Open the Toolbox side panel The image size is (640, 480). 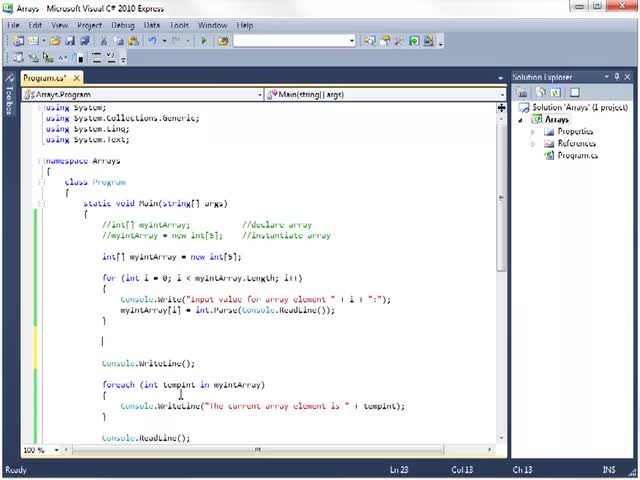point(9,99)
